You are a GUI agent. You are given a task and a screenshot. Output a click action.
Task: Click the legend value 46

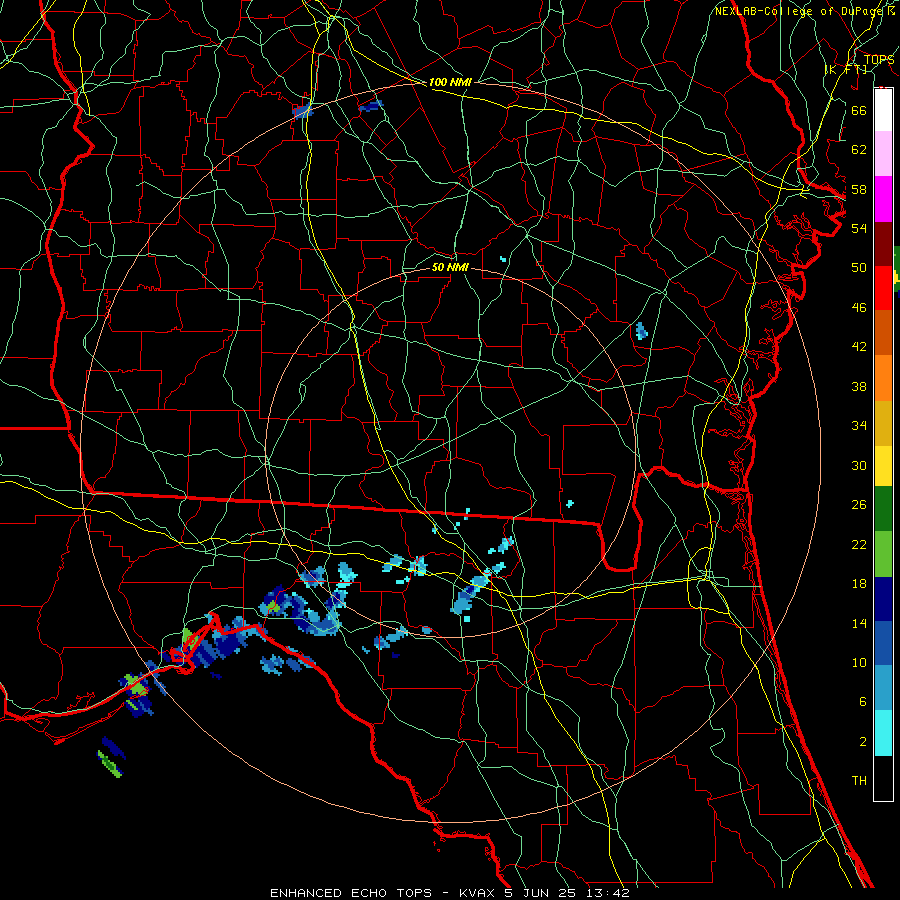(x=859, y=308)
